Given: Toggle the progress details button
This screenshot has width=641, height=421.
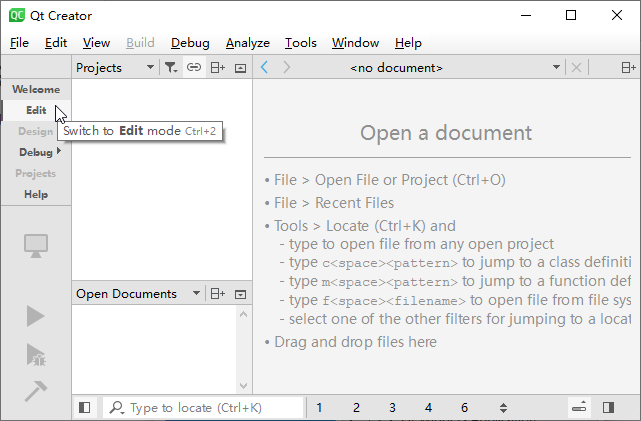Looking at the screenshot, I should 580,408.
